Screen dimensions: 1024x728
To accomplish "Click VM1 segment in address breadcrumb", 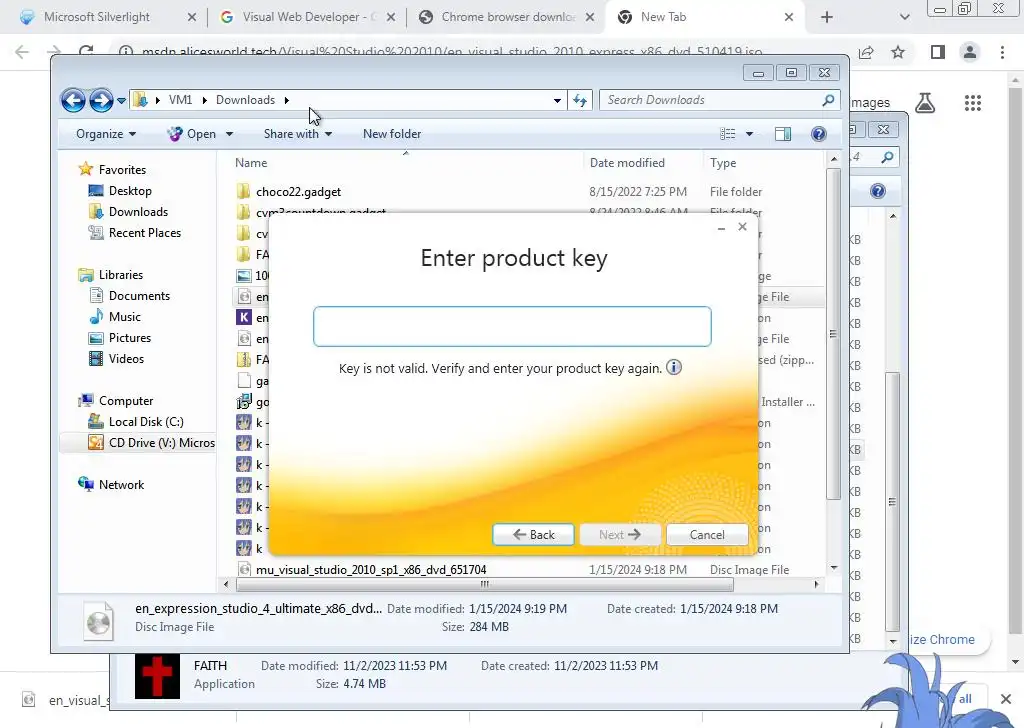I will click(180, 100).
